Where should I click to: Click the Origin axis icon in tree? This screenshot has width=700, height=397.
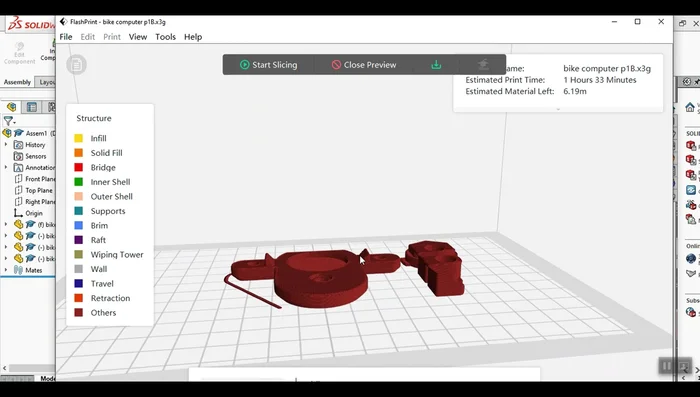18,213
